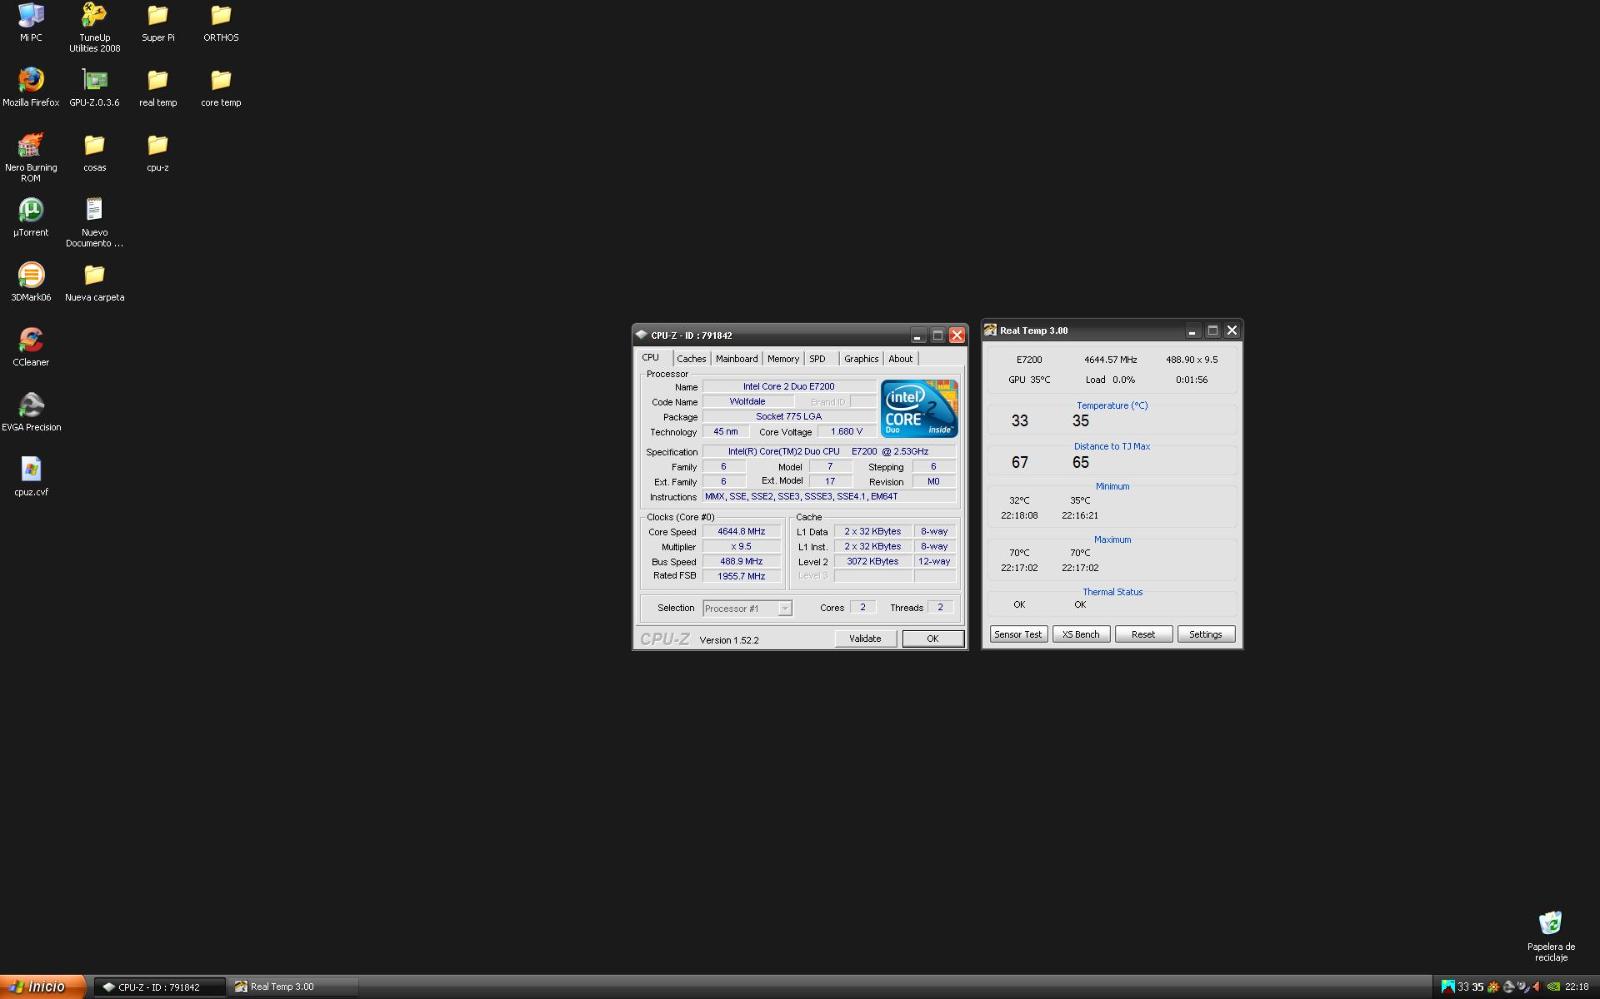
Task: Click the Level 2 3072 KBytes value
Action: pos(873,562)
